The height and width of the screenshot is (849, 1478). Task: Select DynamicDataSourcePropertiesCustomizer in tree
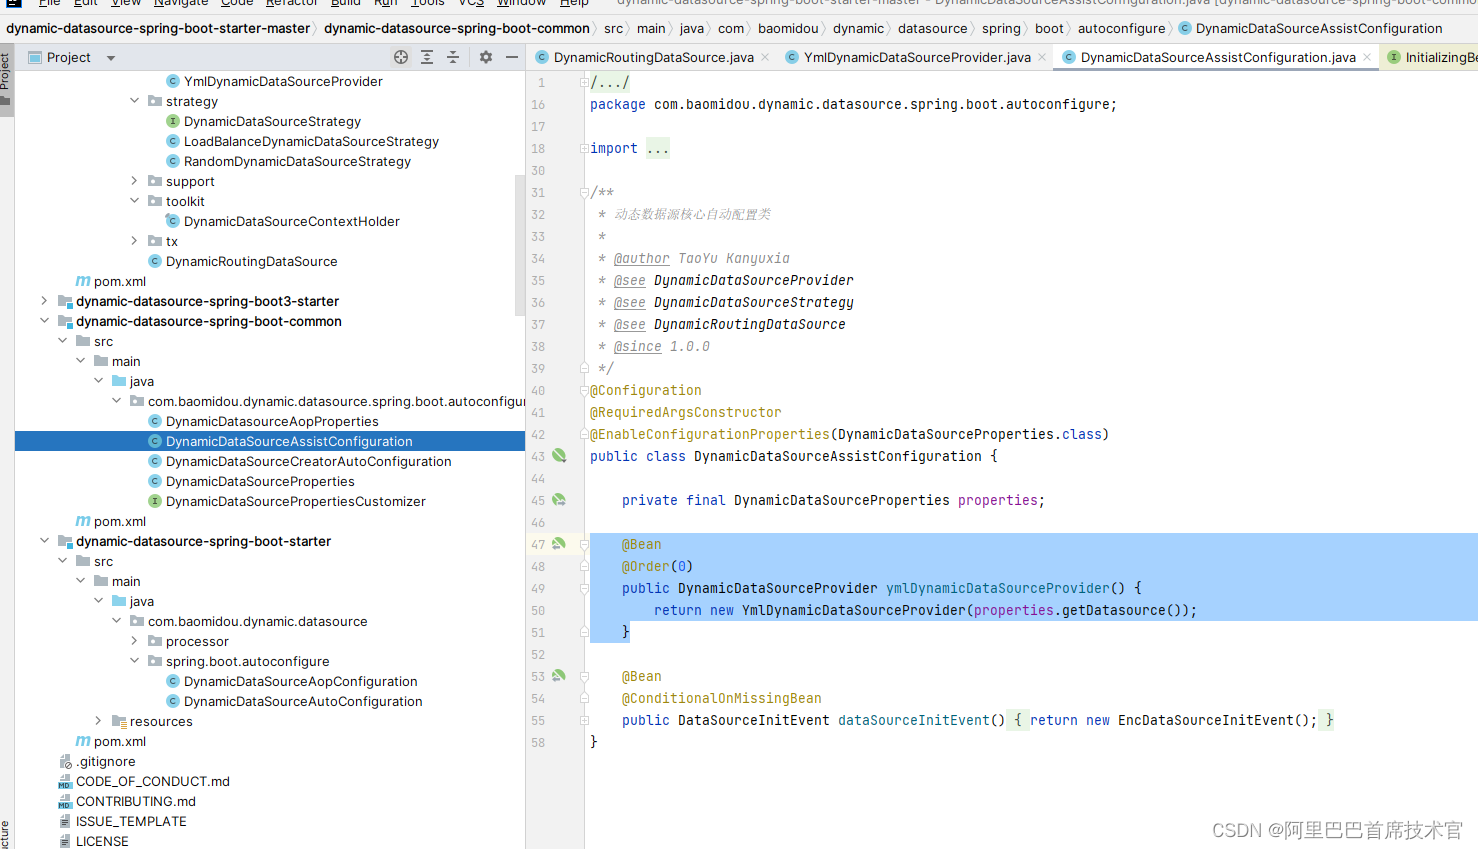[295, 501]
